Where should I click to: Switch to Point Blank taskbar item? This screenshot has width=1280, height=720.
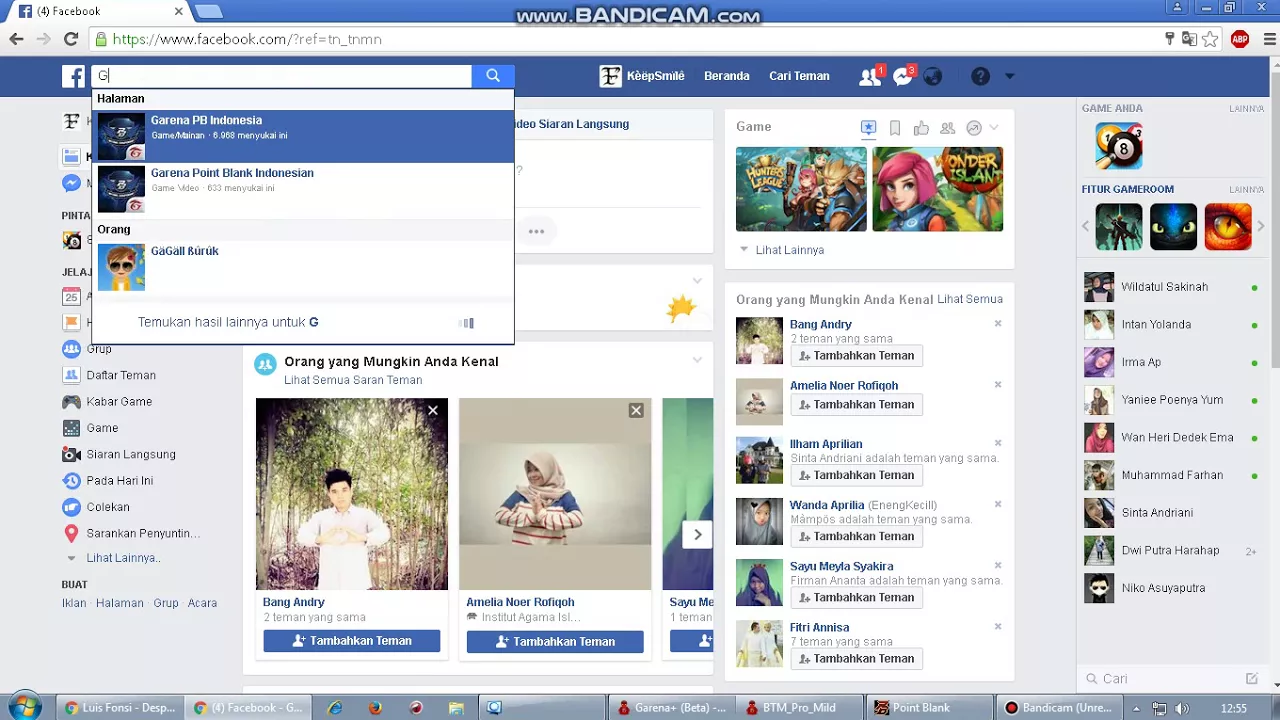point(929,708)
